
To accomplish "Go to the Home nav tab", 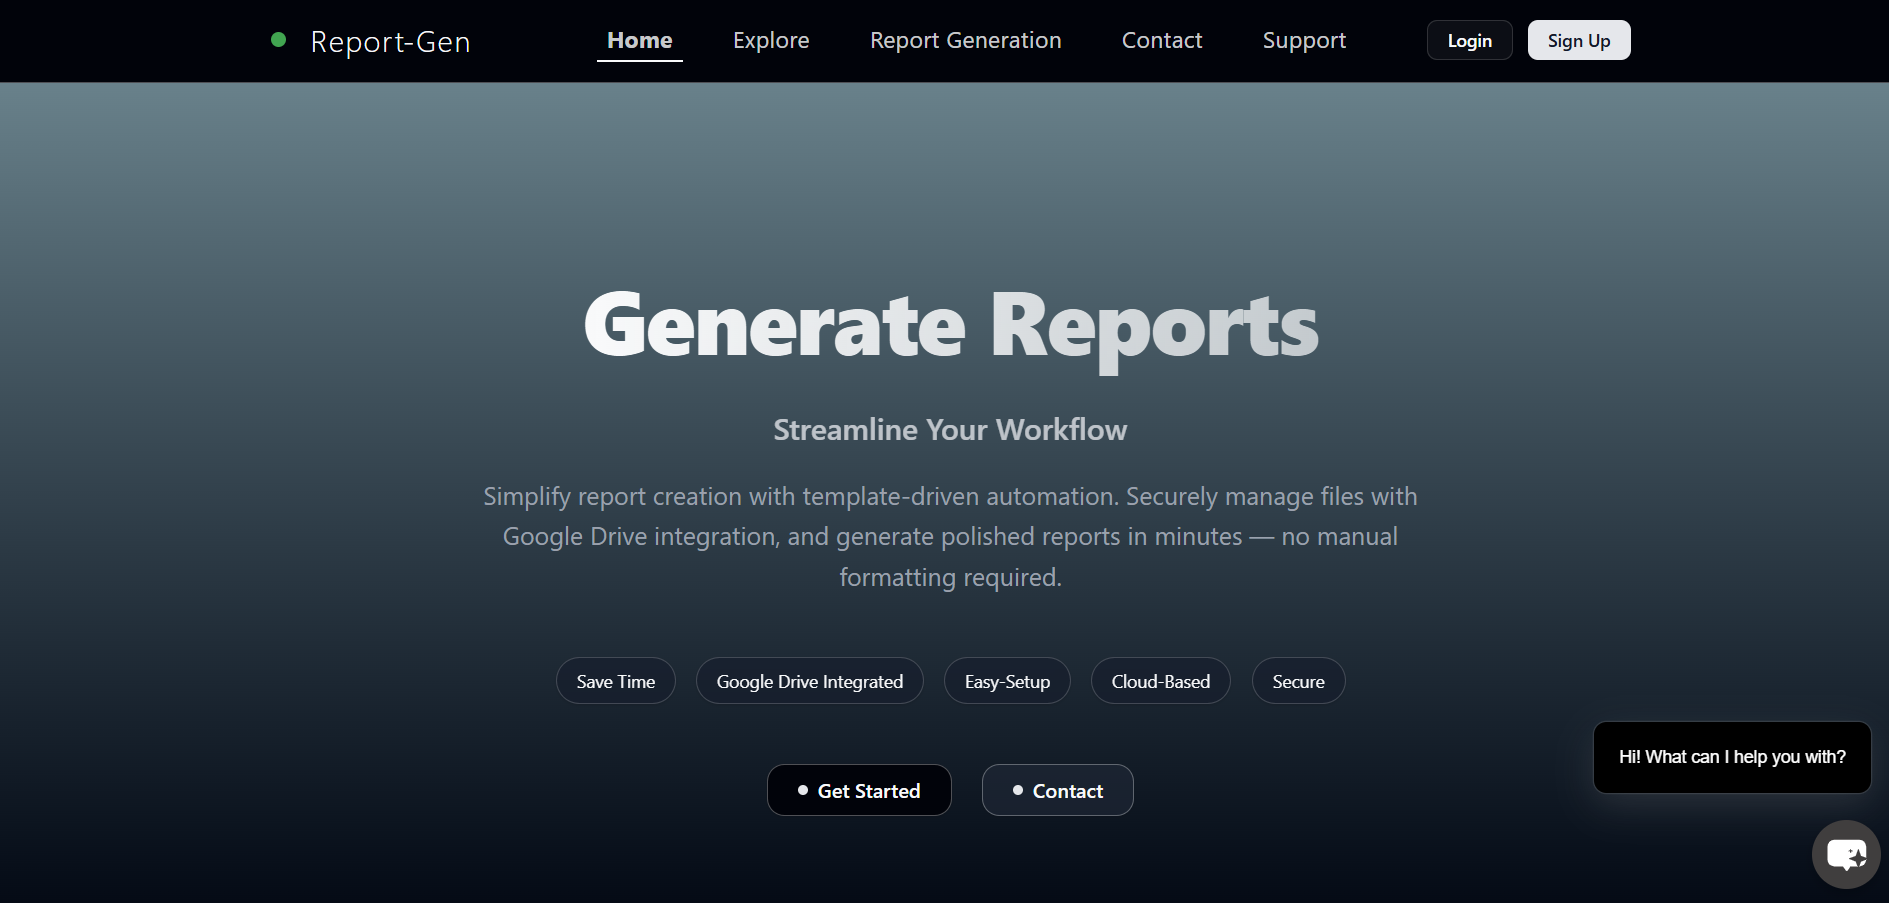I will pos(639,41).
